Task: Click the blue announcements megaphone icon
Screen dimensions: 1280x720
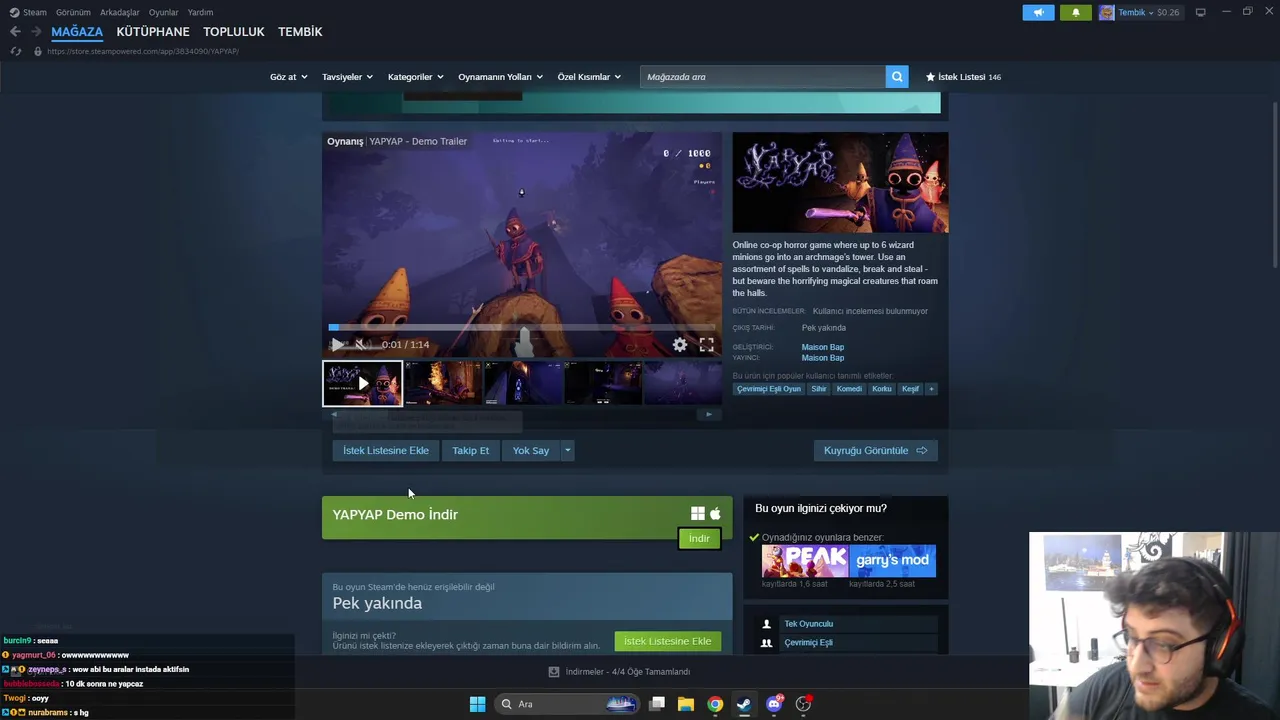Action: coord(1038,12)
